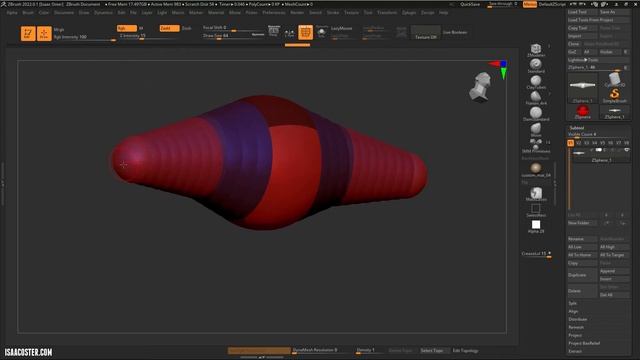
Task: Click the Duplicate subtool button
Action: pos(582,275)
